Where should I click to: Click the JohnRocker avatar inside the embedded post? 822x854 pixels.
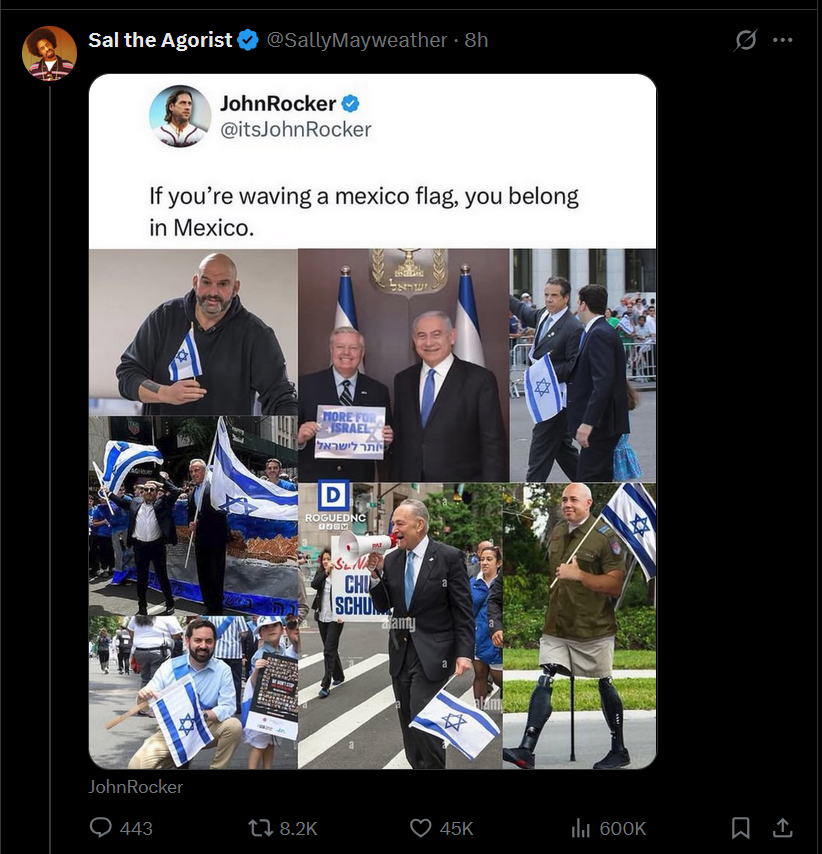click(x=180, y=116)
